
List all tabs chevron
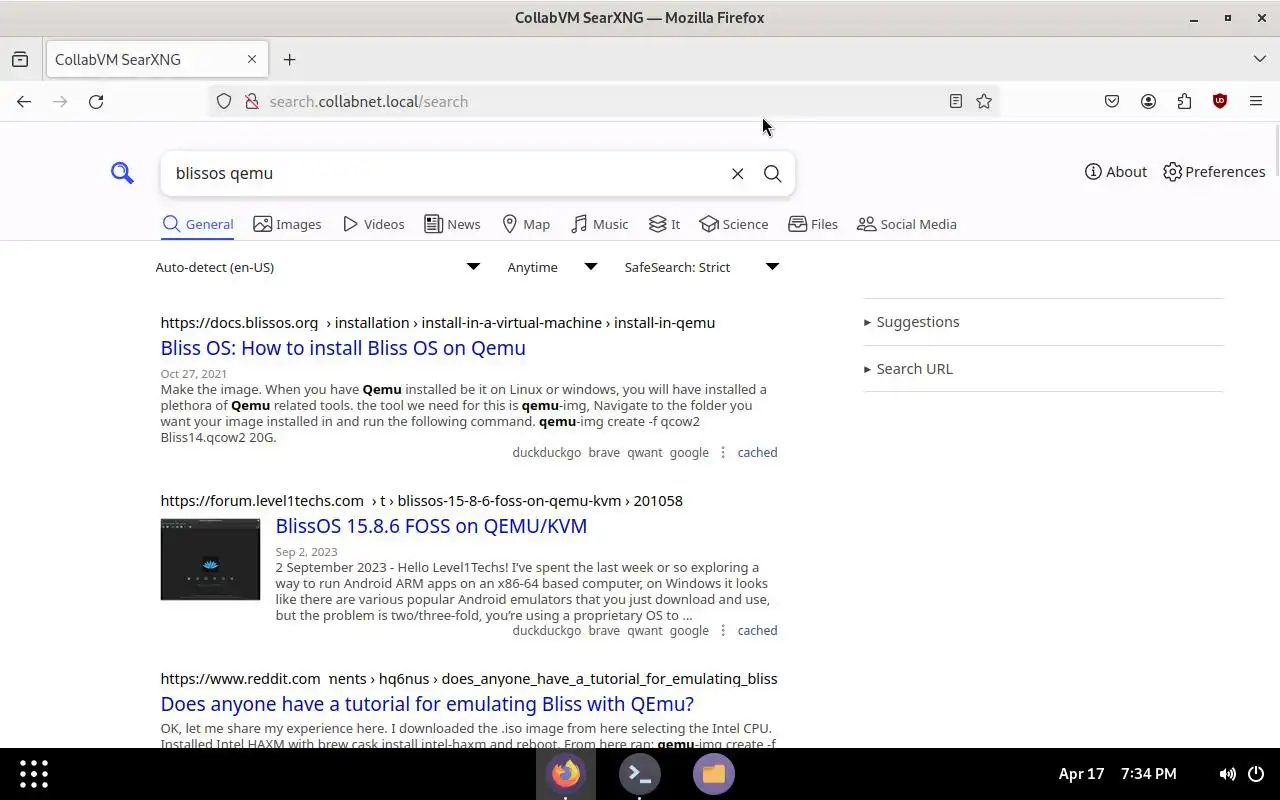pos(1260,59)
